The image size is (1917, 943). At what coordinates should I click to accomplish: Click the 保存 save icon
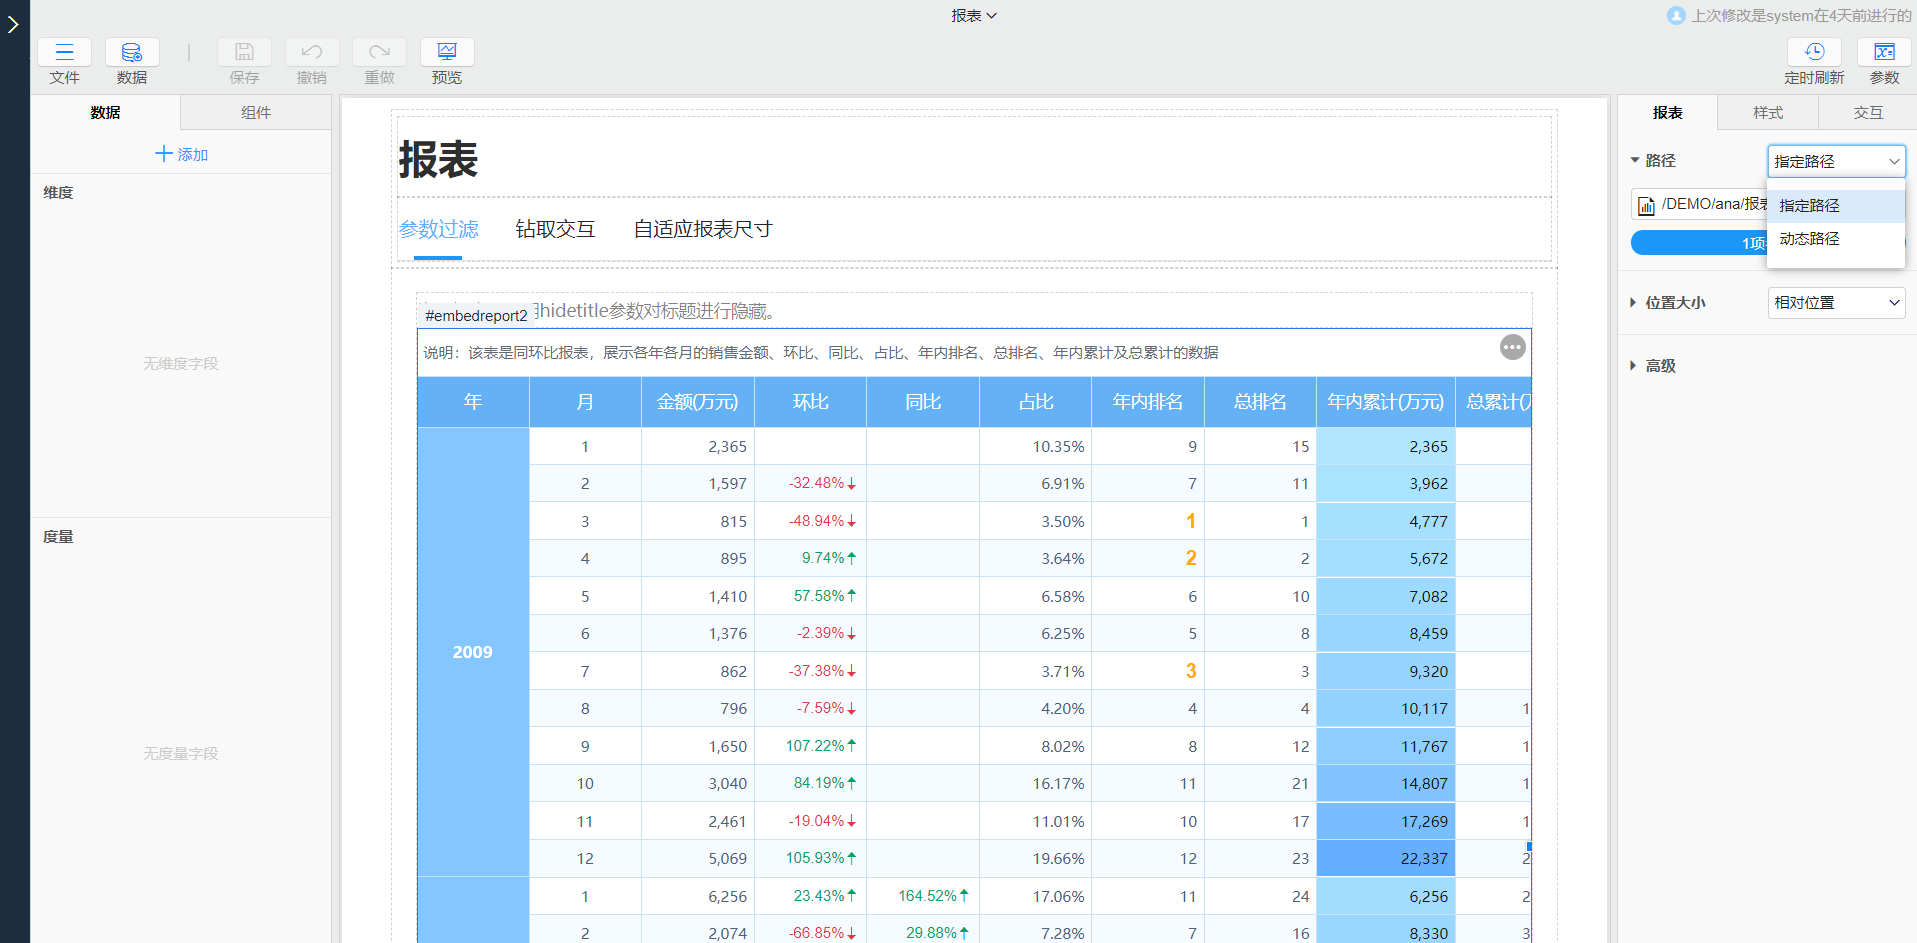coord(244,53)
